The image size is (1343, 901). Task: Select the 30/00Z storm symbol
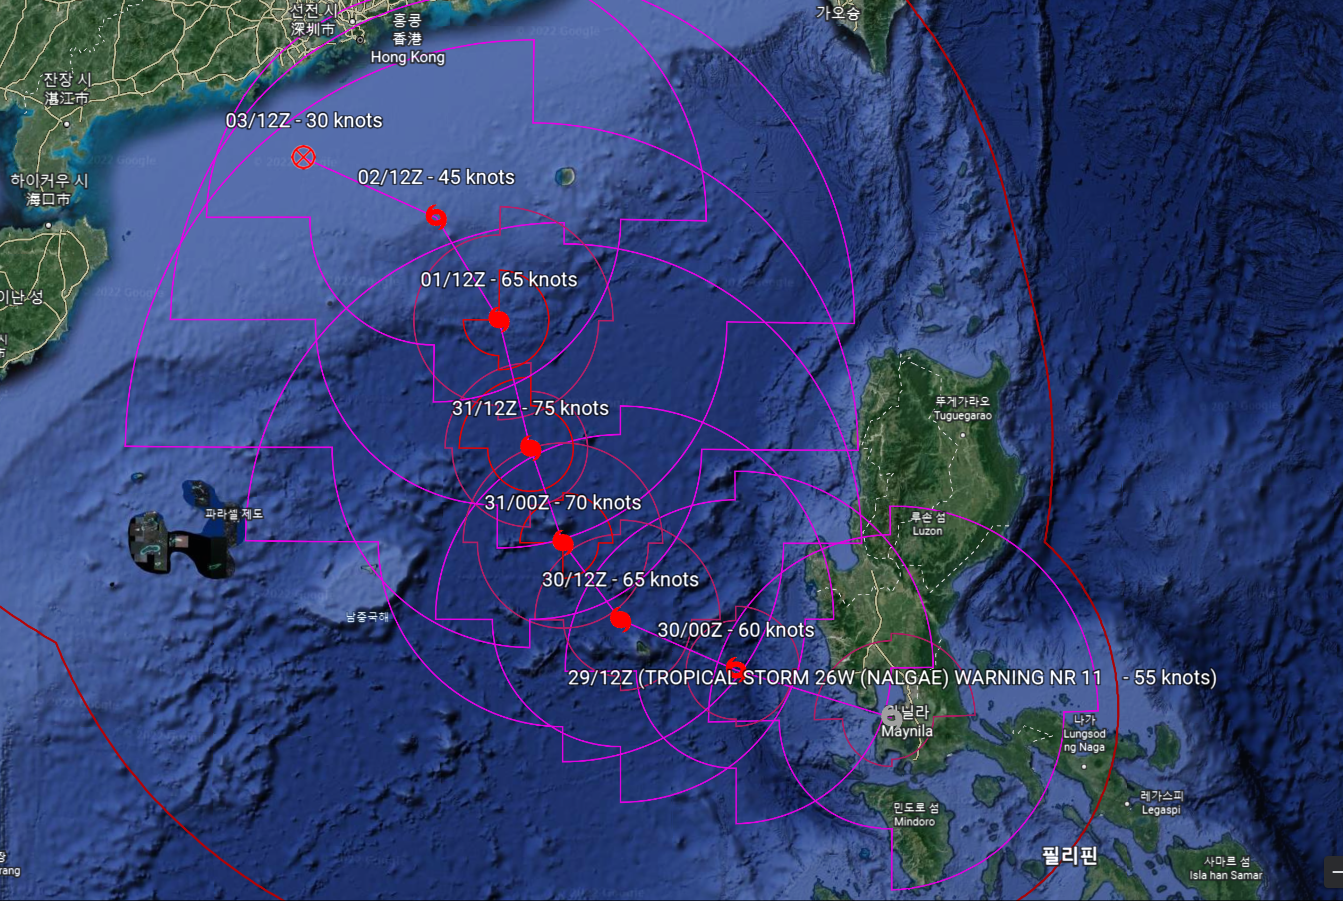click(736, 668)
